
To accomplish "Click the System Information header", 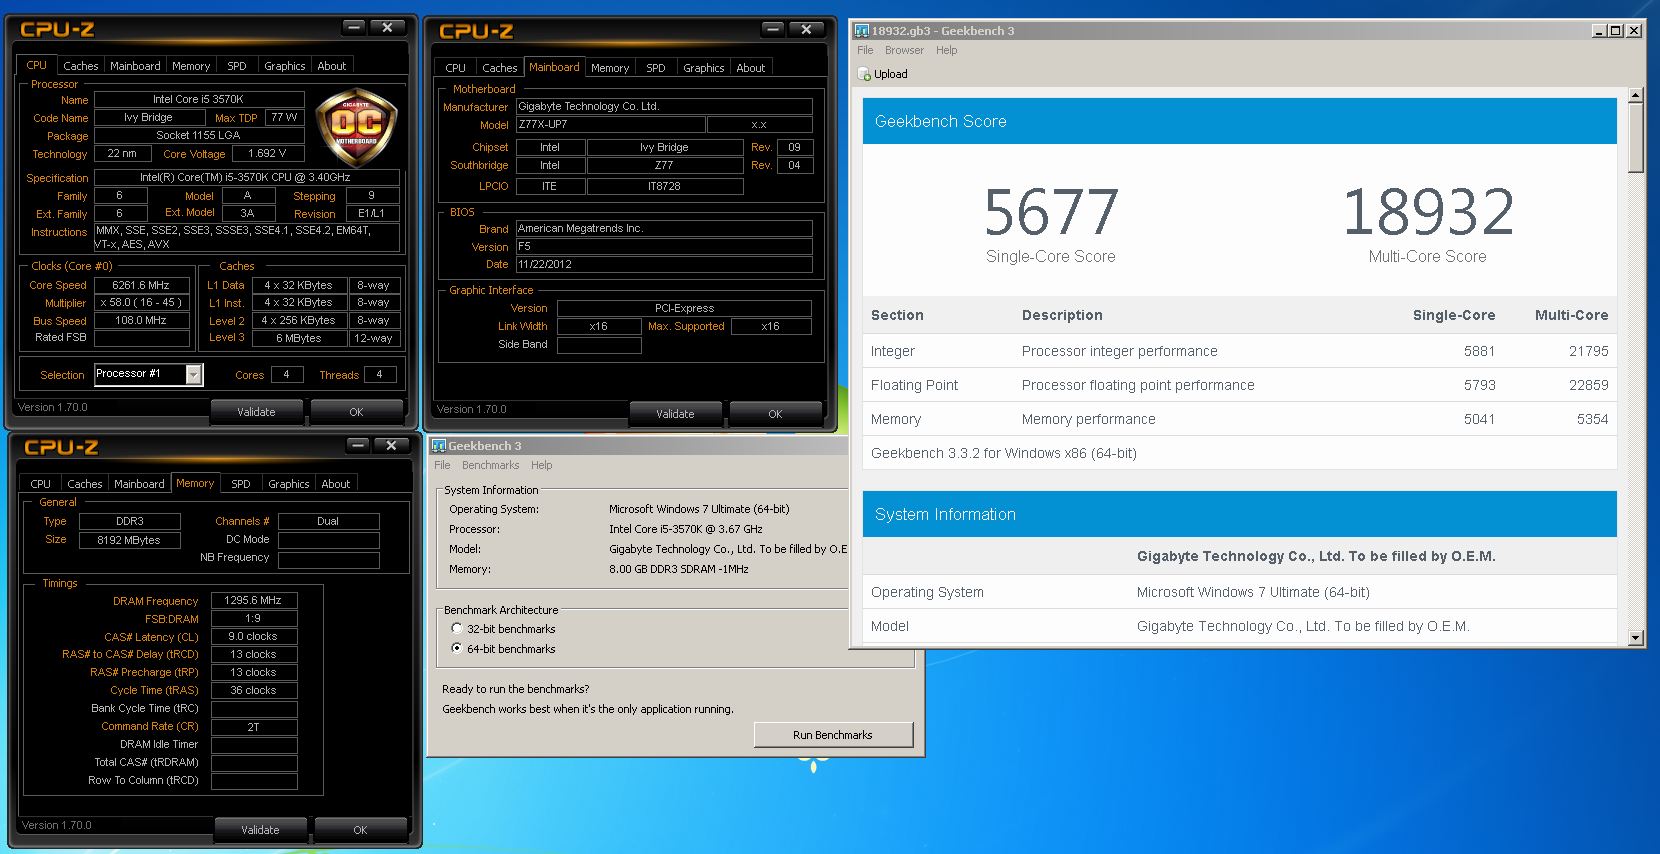I will [x=1239, y=514].
